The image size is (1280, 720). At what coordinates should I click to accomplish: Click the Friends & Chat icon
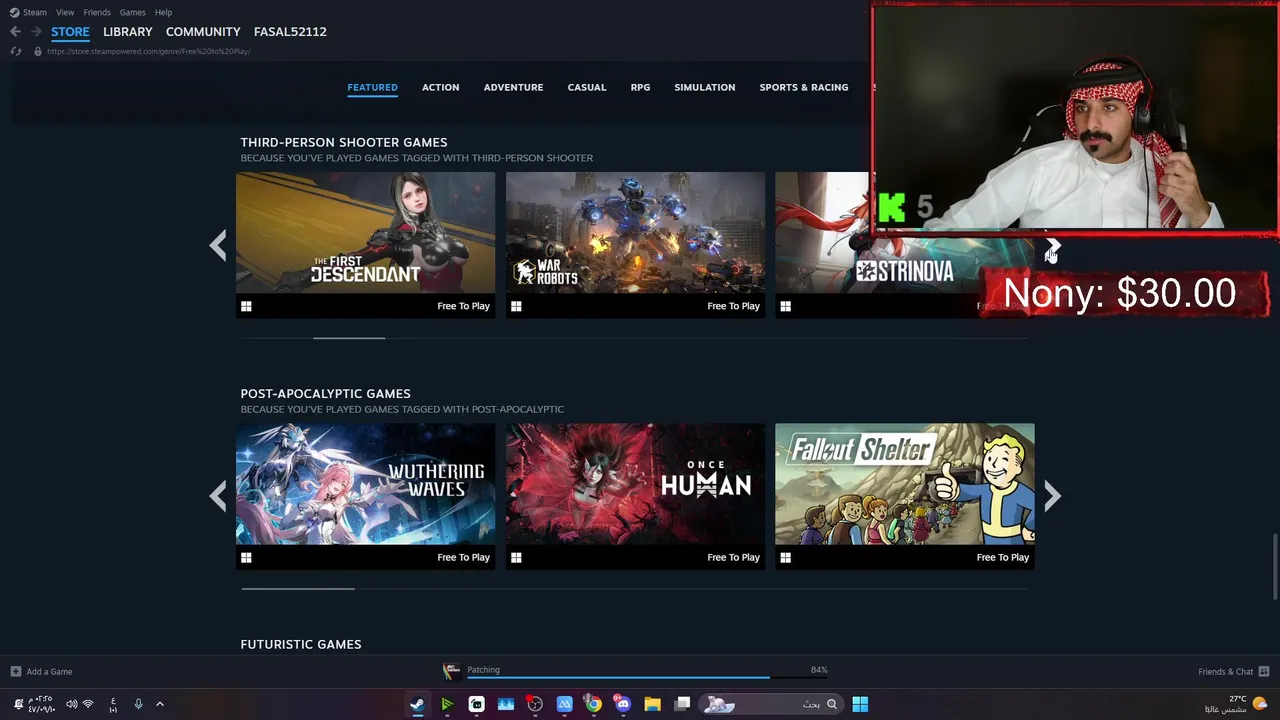1264,671
